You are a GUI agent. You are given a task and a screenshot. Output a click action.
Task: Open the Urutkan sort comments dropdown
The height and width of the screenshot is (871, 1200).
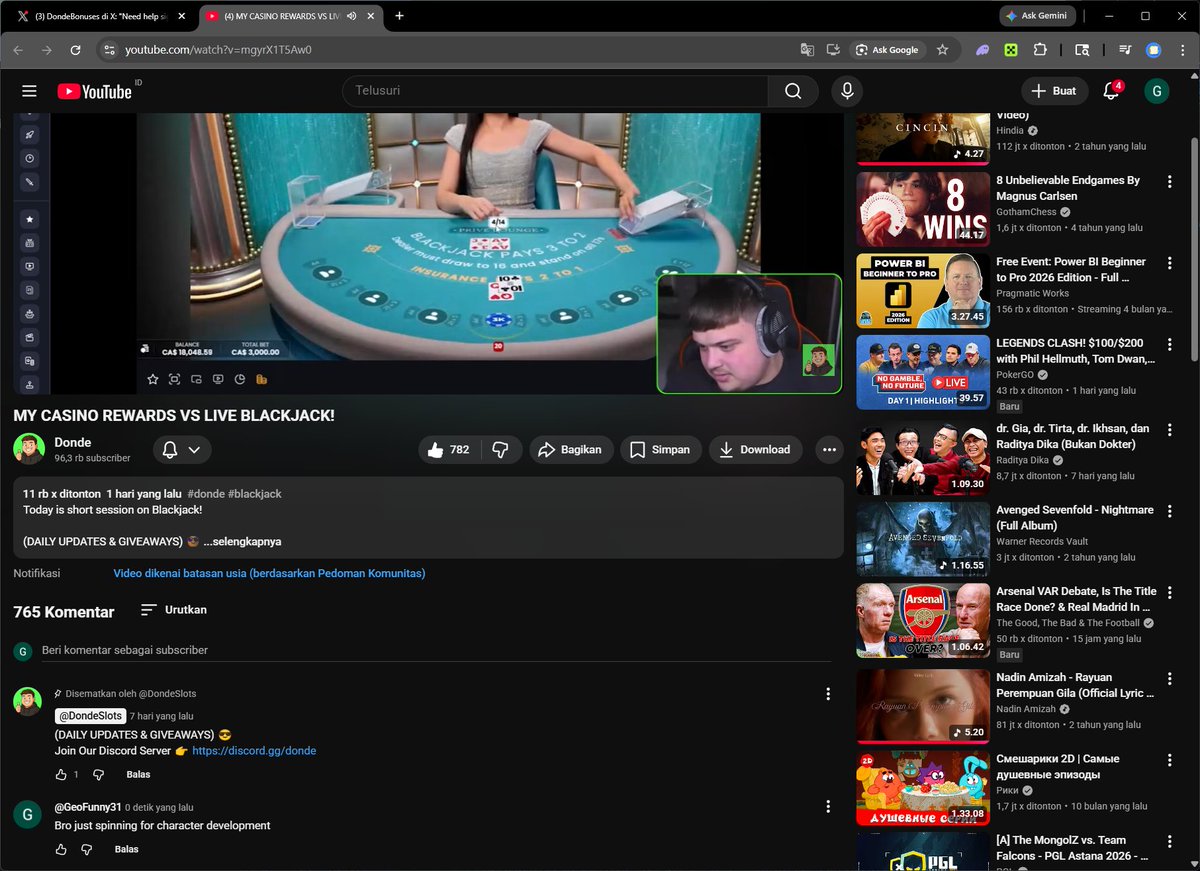174,610
